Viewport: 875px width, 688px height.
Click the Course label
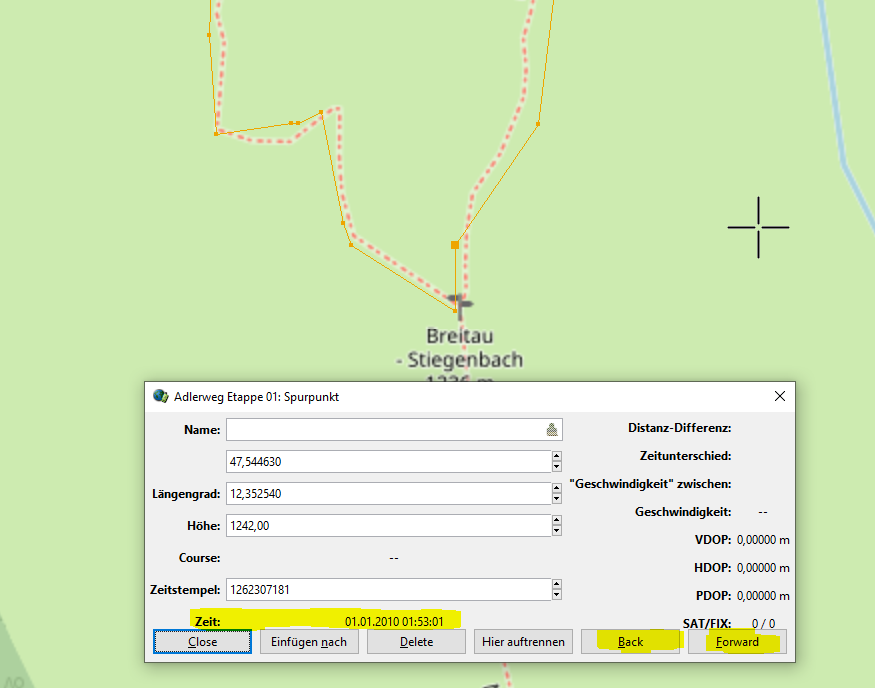coord(199,558)
